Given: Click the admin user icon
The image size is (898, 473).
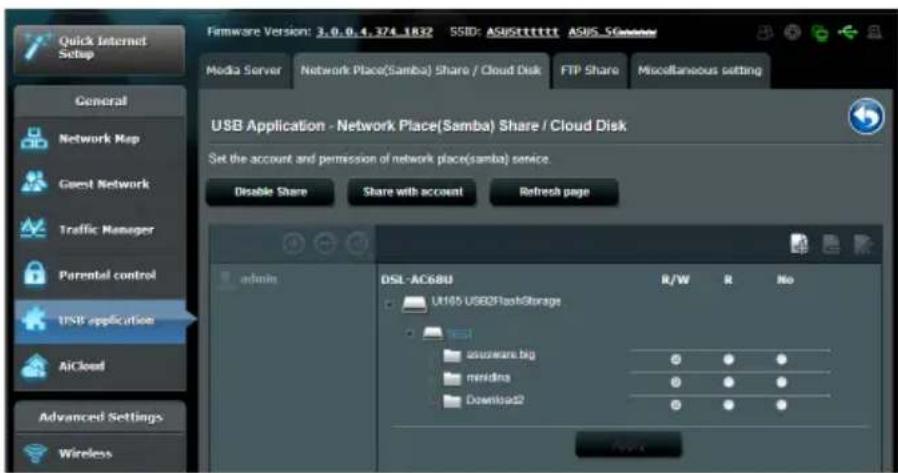Looking at the screenshot, I should [226, 279].
